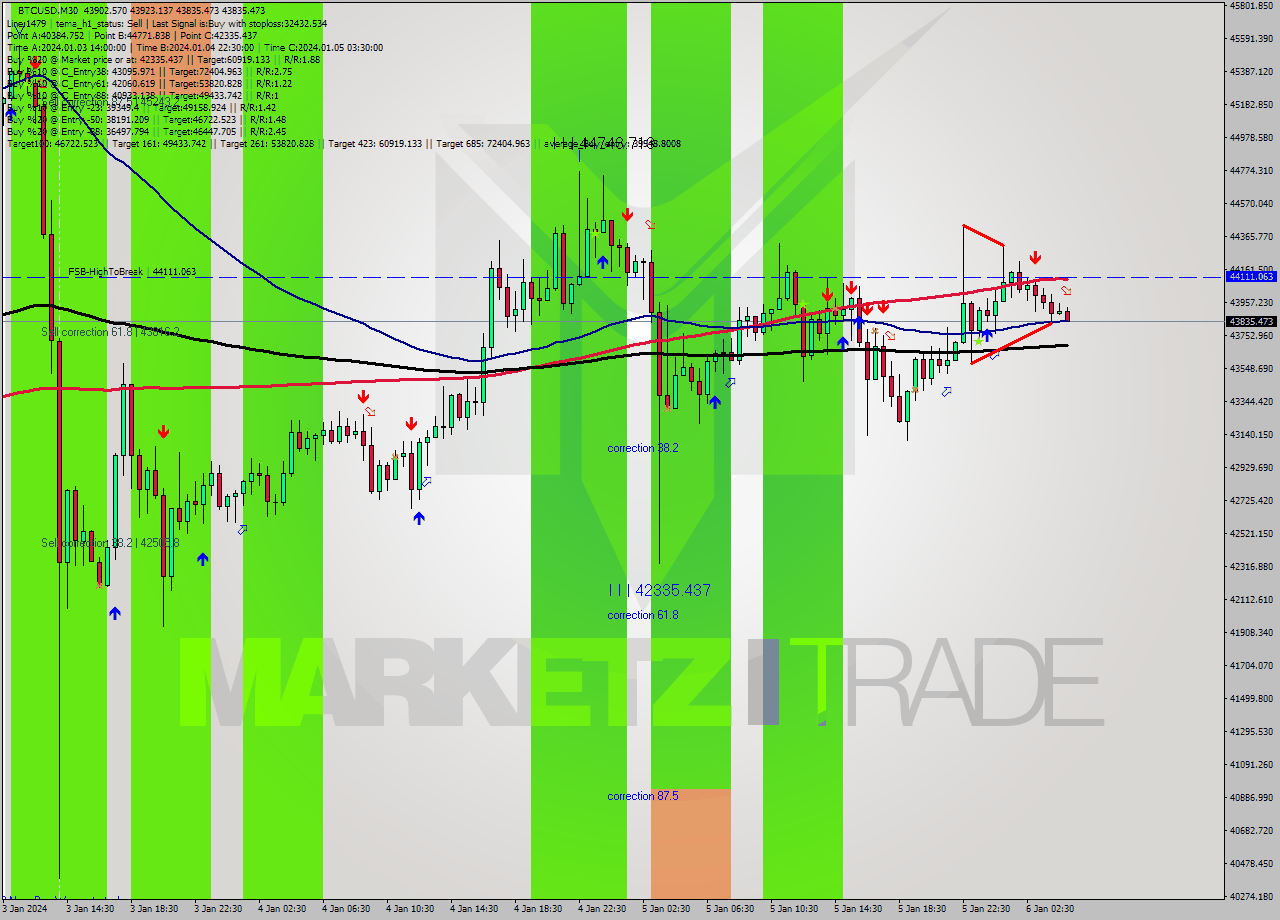Click the '6 Jan 02:30' time label
The height and width of the screenshot is (920, 1280).
(1050, 909)
